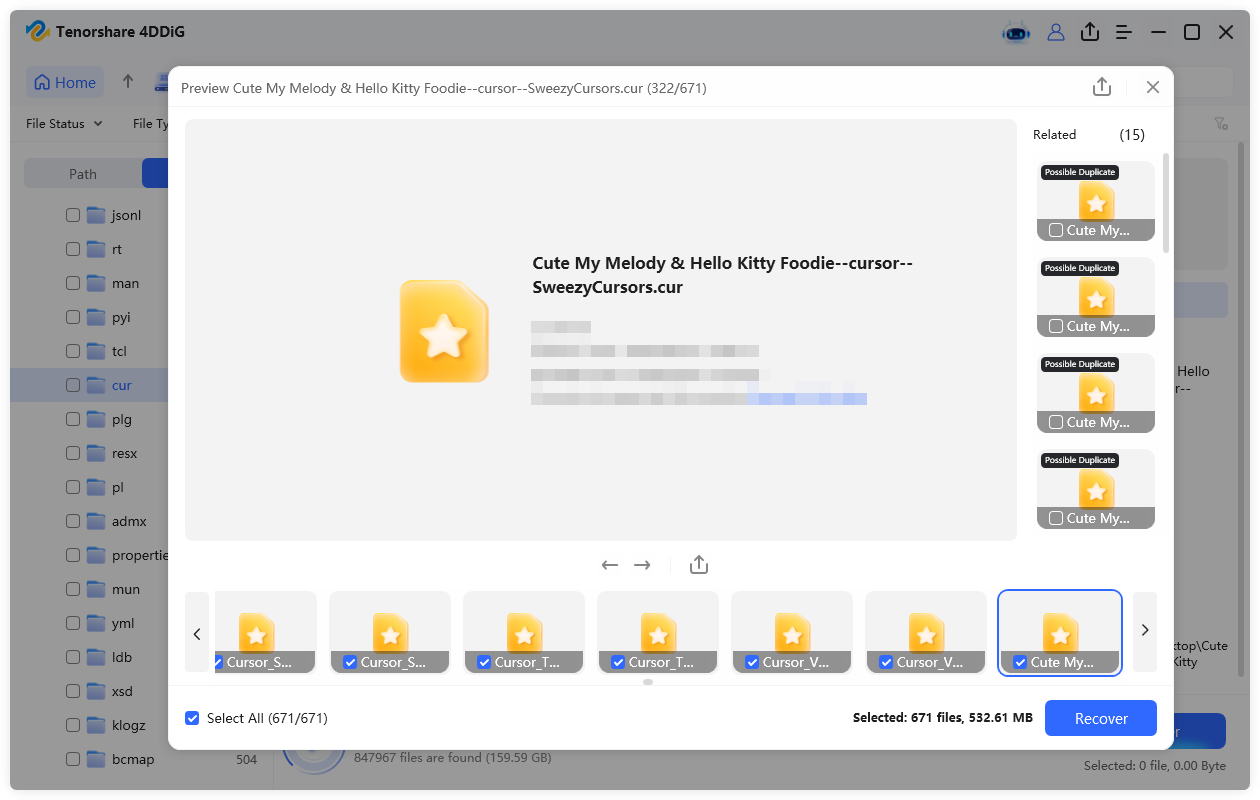Viewport: 1260px width, 800px height.
Task: Uncheck the Select All (671/671) checkbox
Action: pyautogui.click(x=192, y=718)
